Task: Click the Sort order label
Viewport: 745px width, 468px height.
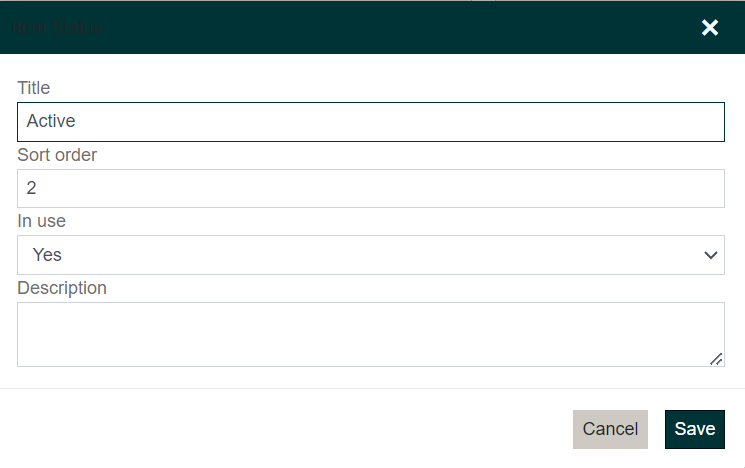Action: click(x=57, y=155)
